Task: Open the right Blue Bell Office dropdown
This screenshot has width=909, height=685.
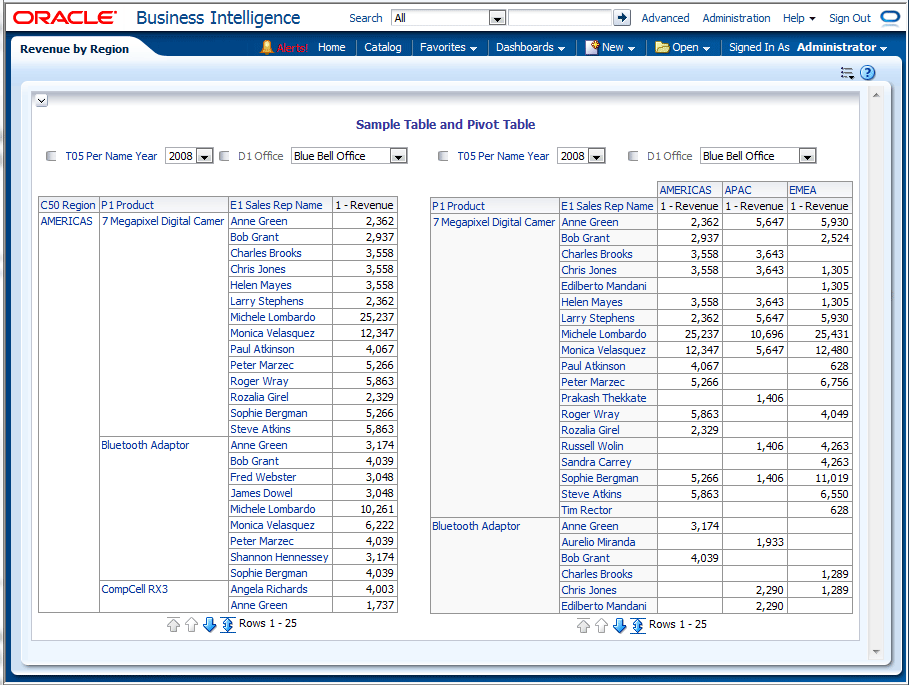Action: 807,156
